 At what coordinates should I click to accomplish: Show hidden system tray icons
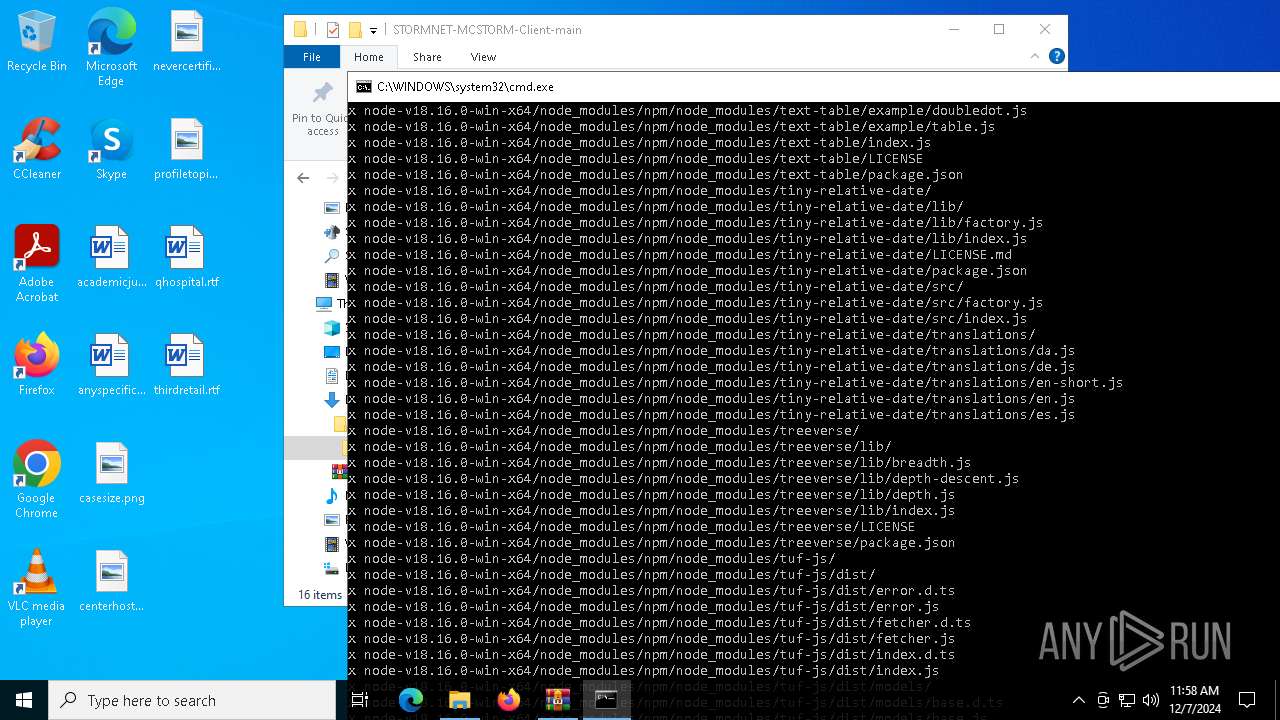pyautogui.click(x=1078, y=700)
